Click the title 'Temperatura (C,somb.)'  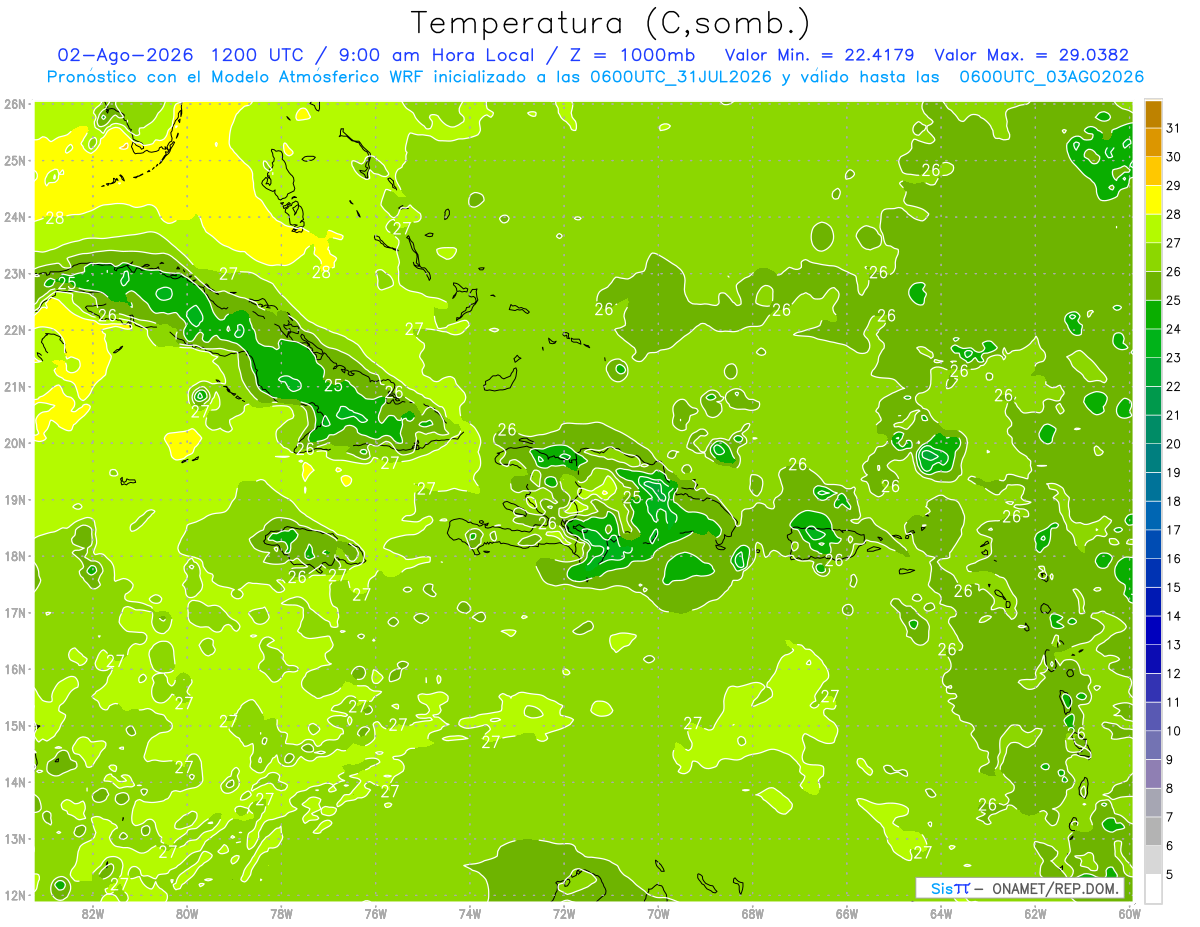click(611, 23)
